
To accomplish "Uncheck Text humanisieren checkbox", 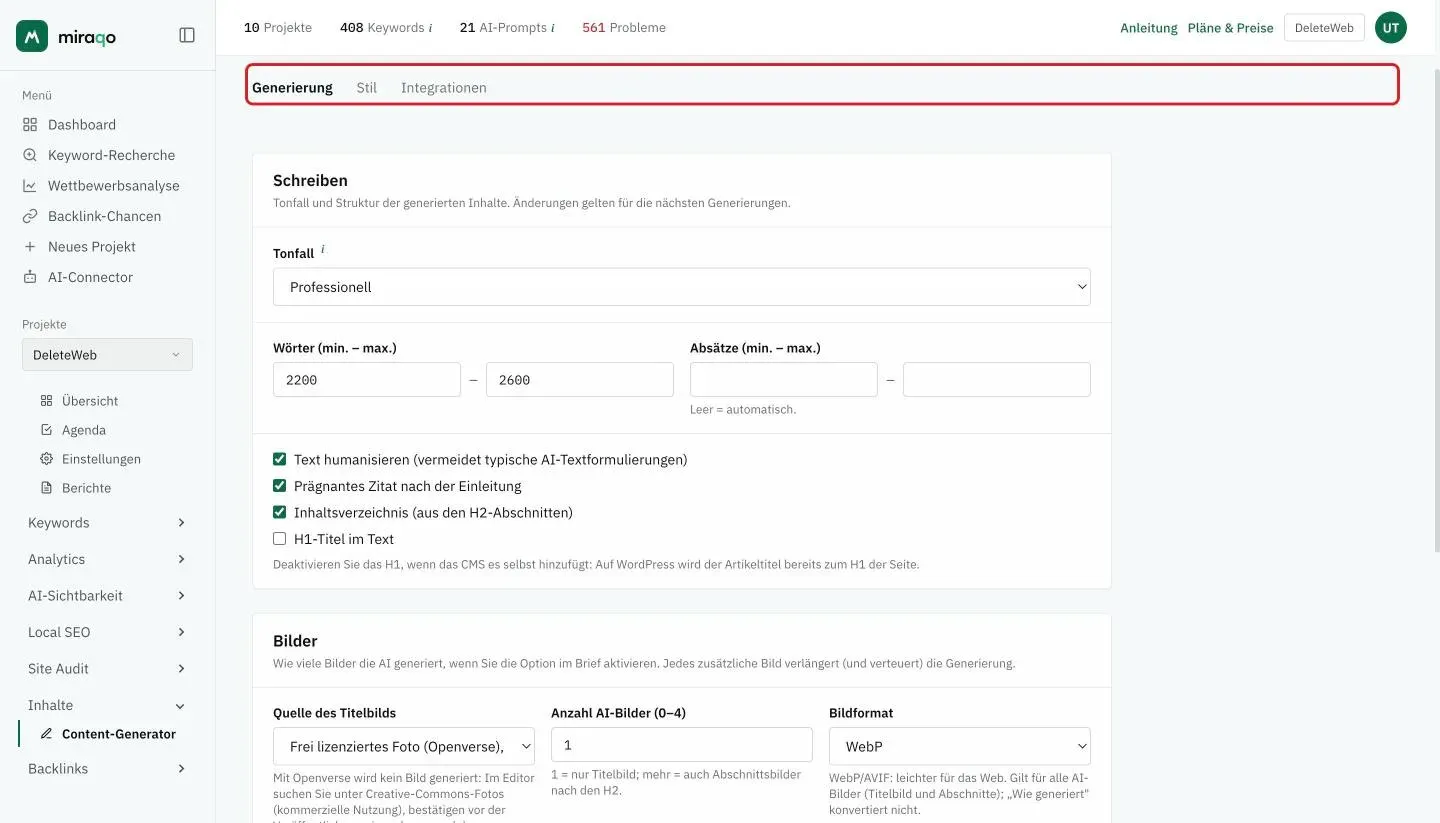I will [x=280, y=460].
